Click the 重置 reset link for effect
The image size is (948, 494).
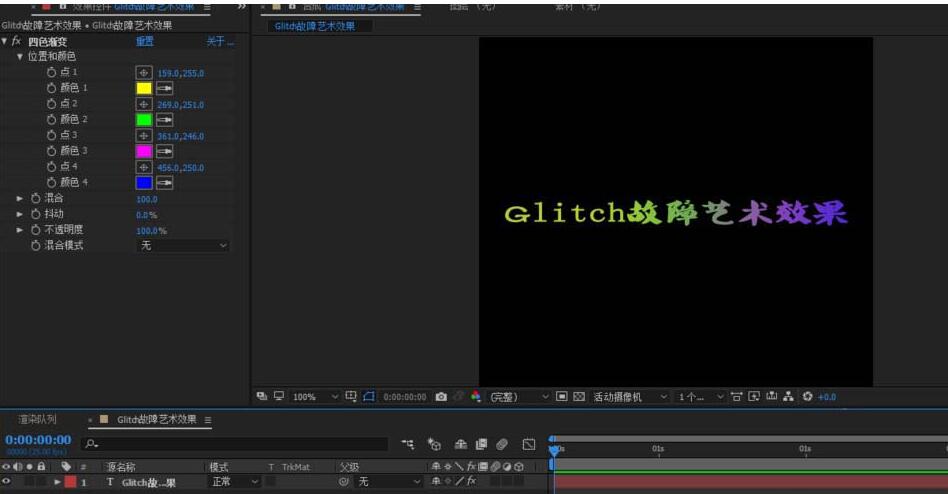tap(145, 42)
